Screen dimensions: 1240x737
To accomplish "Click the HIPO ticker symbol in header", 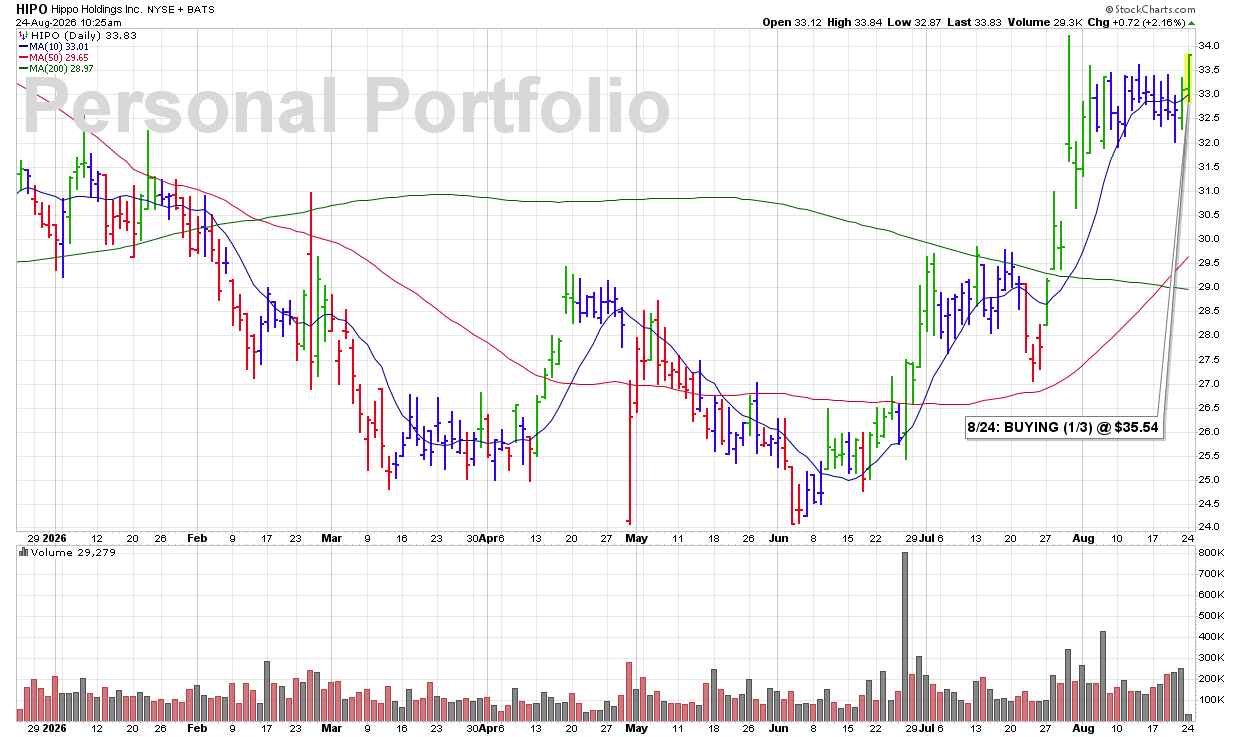I will 33,8.
